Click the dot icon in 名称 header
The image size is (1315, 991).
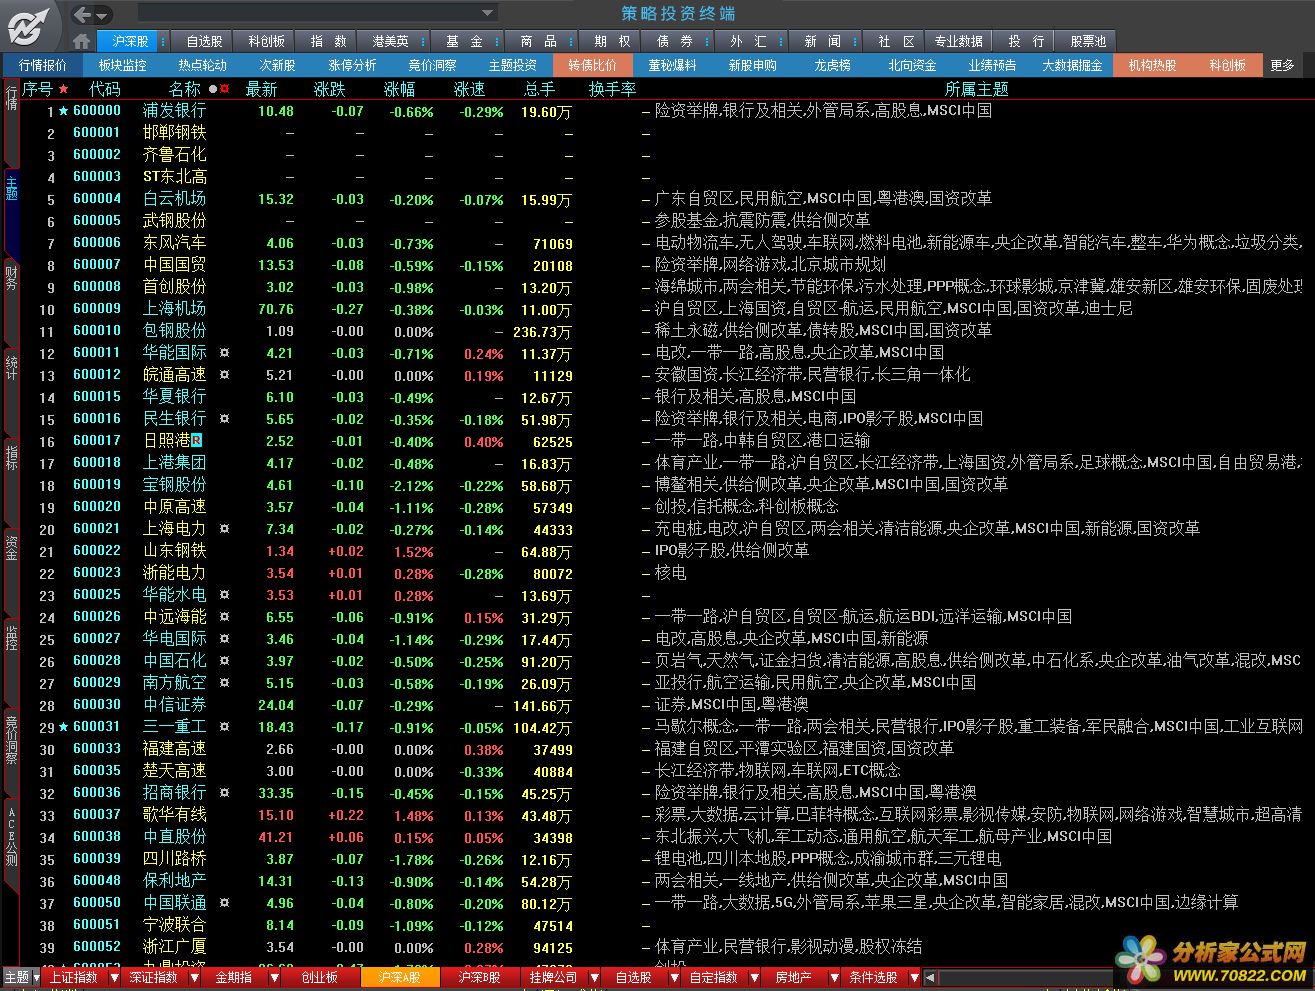coord(213,89)
